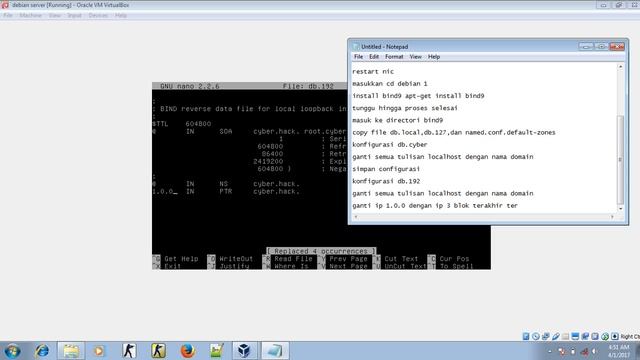Open Action Center flag in system tray
Viewport: 640px width, 360px height.
point(562,351)
